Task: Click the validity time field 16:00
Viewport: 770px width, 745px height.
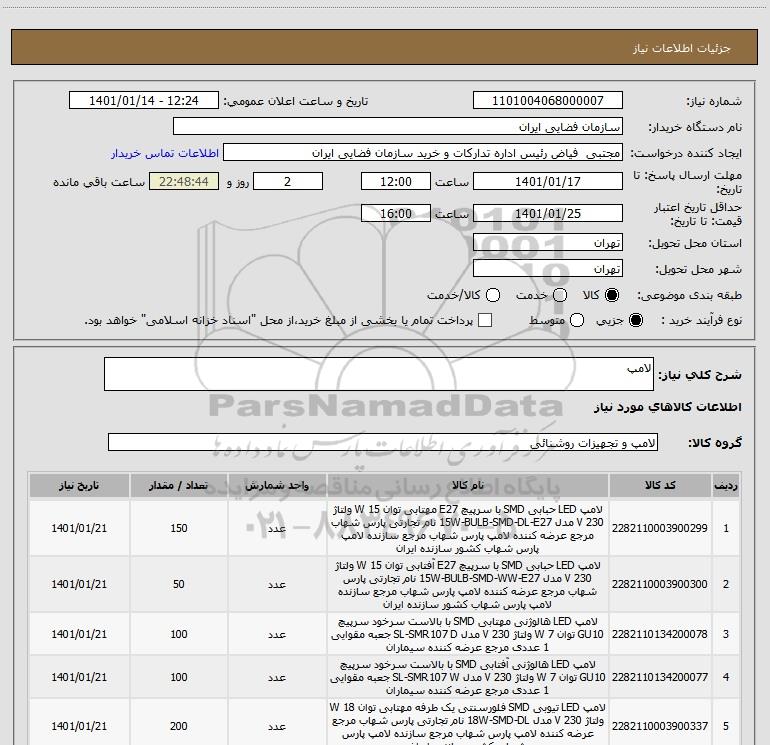Action: 396,213
